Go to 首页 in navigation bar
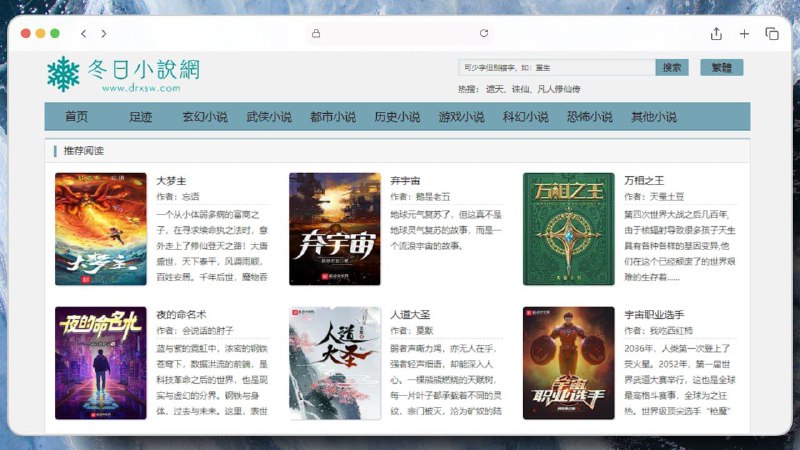 pos(77,117)
